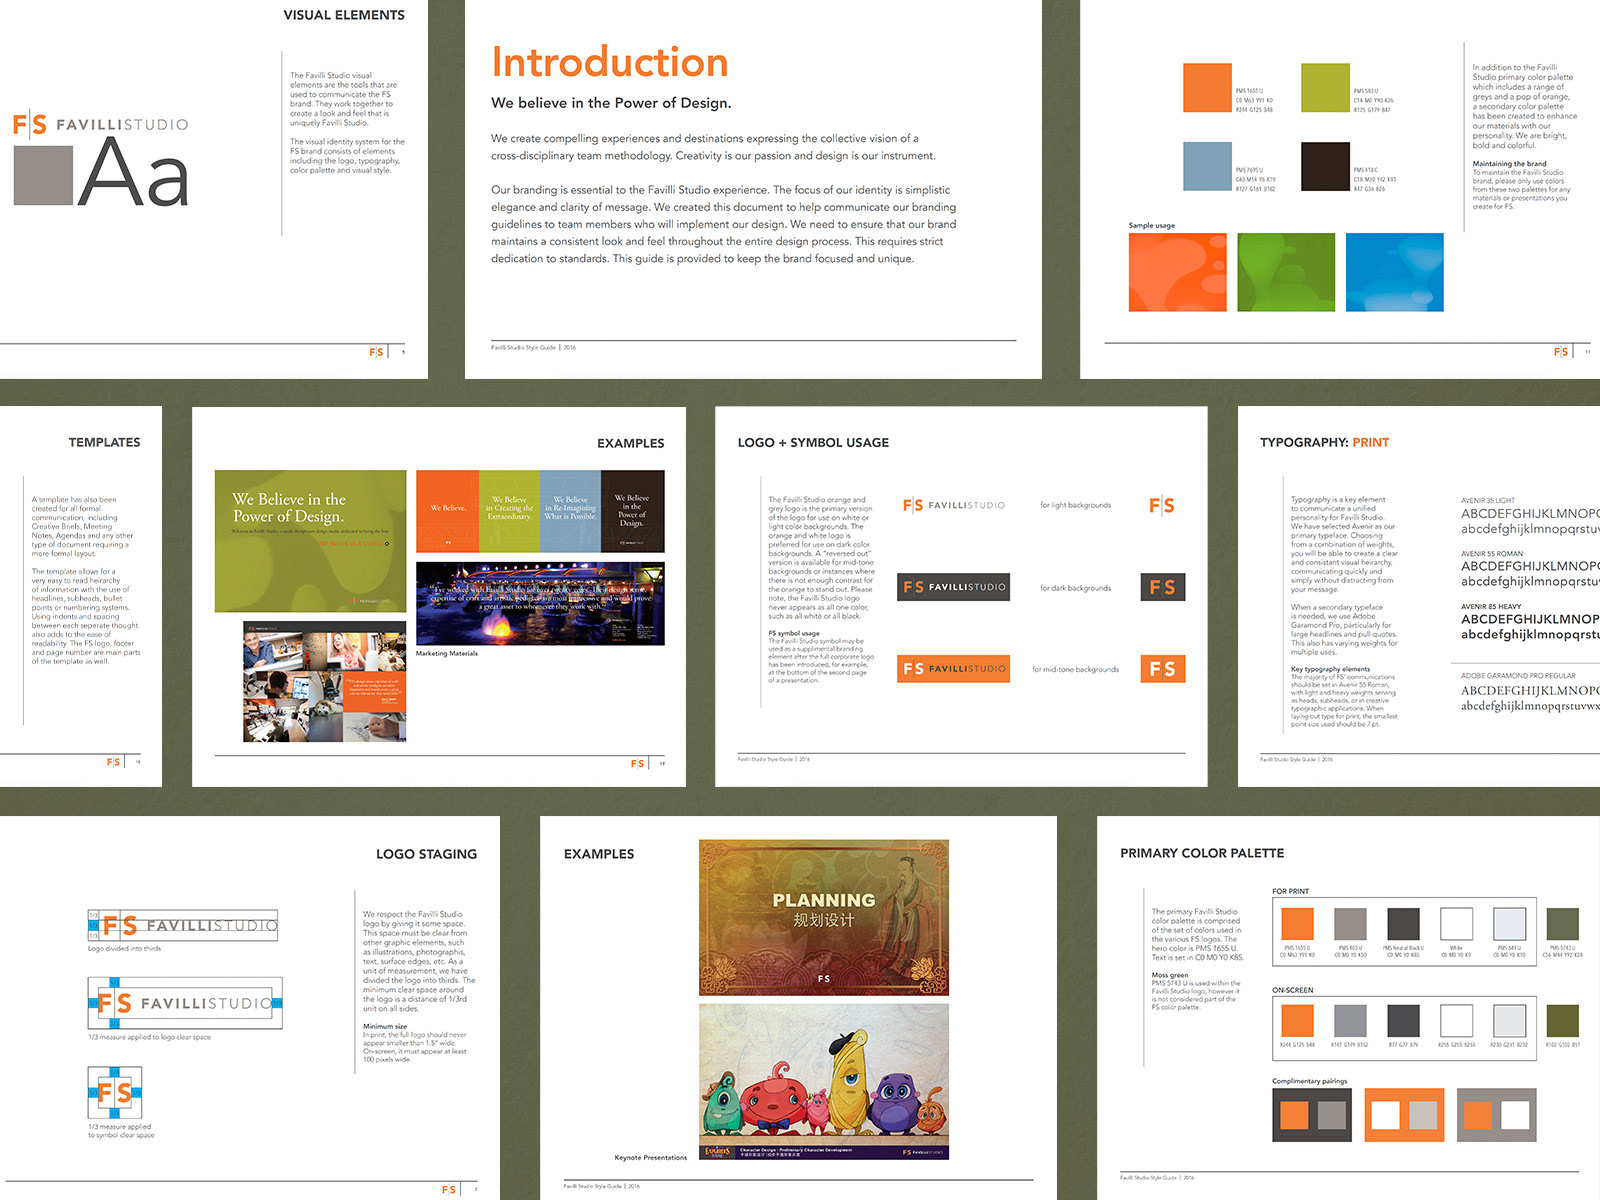Open the green sample usage image

[x=1286, y=273]
